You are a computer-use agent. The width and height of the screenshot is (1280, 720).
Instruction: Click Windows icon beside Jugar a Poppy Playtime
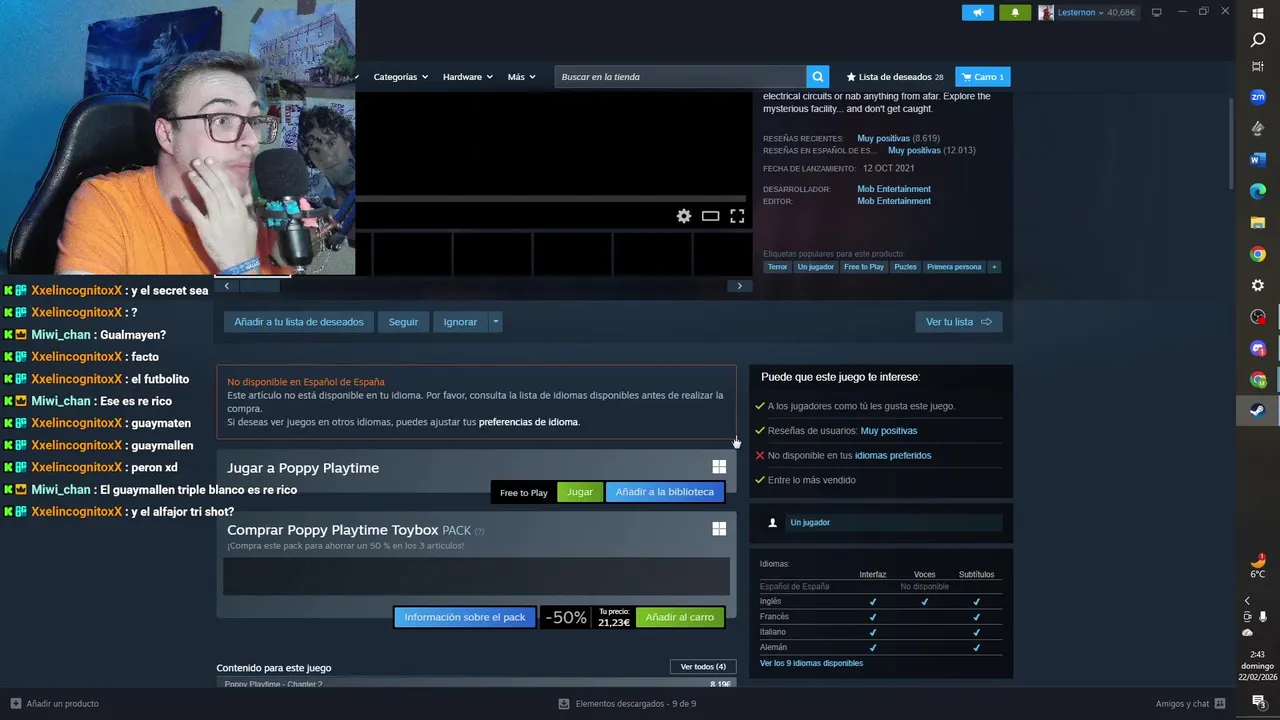pyautogui.click(x=719, y=467)
